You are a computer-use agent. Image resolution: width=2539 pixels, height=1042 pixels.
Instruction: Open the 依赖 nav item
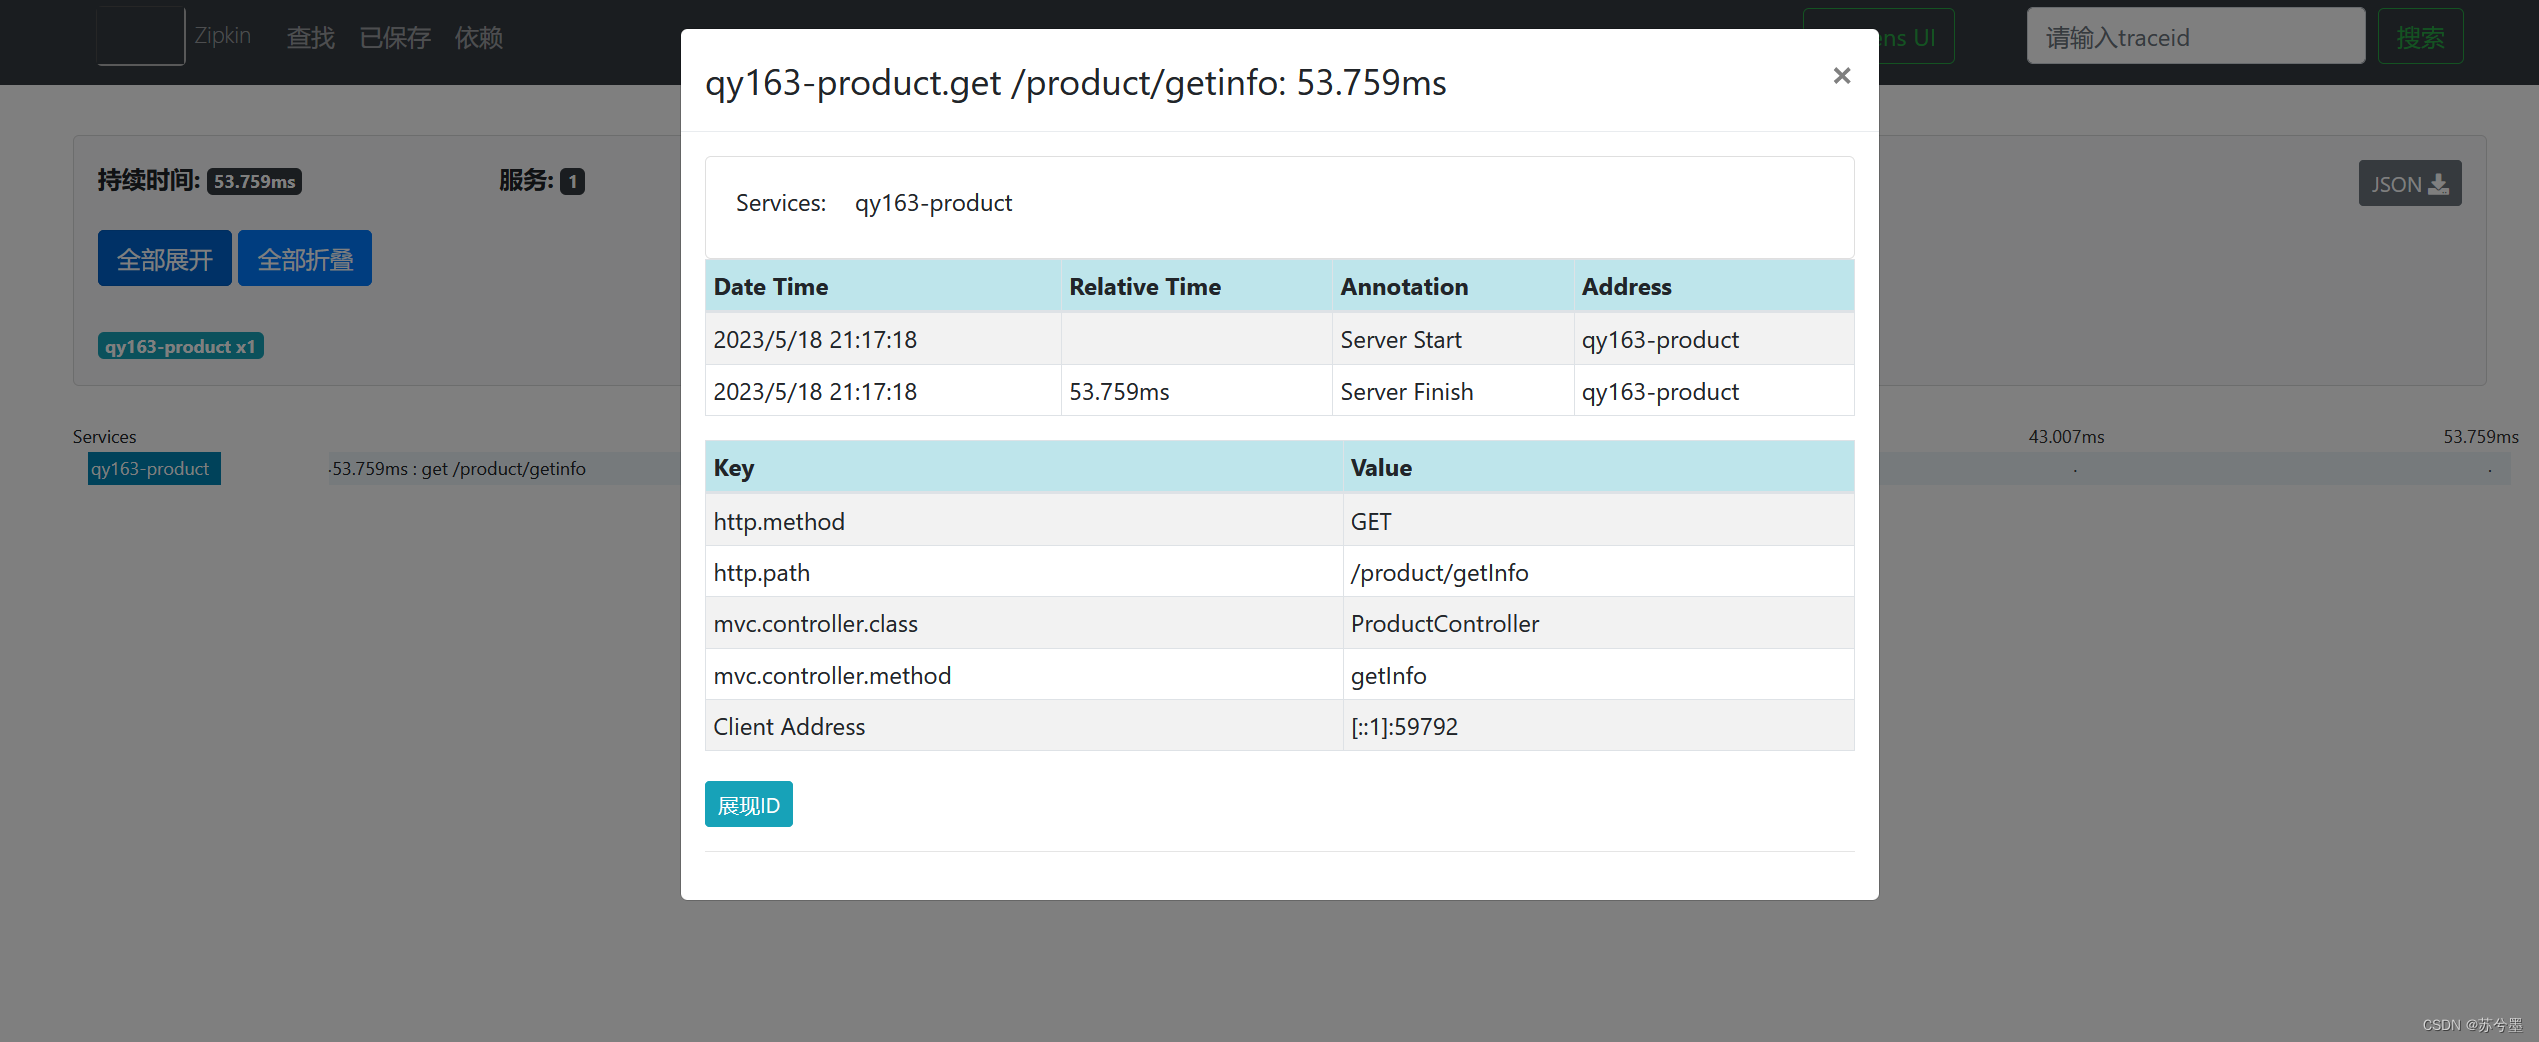(x=479, y=38)
